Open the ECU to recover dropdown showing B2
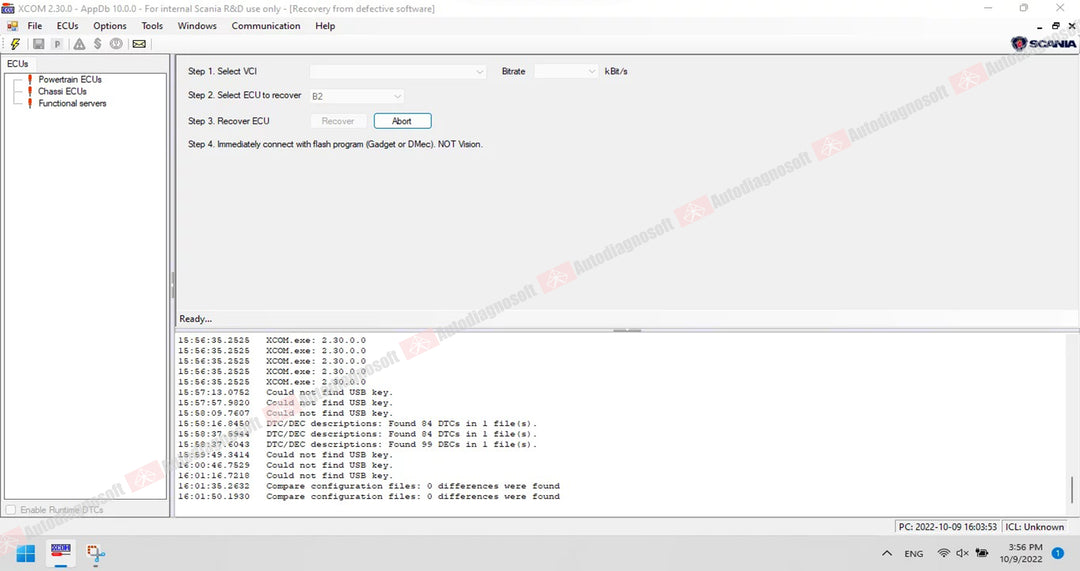The image size is (1080, 571). (357, 96)
